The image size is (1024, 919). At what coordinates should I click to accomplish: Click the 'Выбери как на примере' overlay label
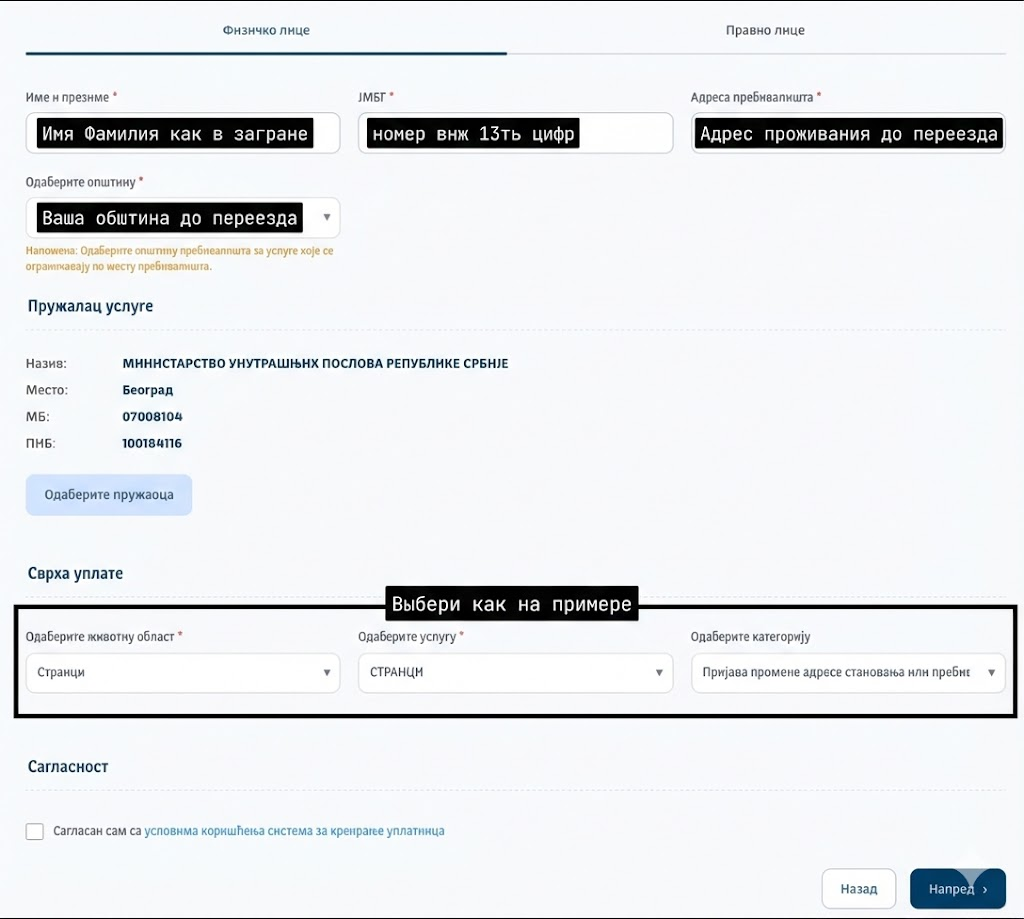(x=511, y=604)
